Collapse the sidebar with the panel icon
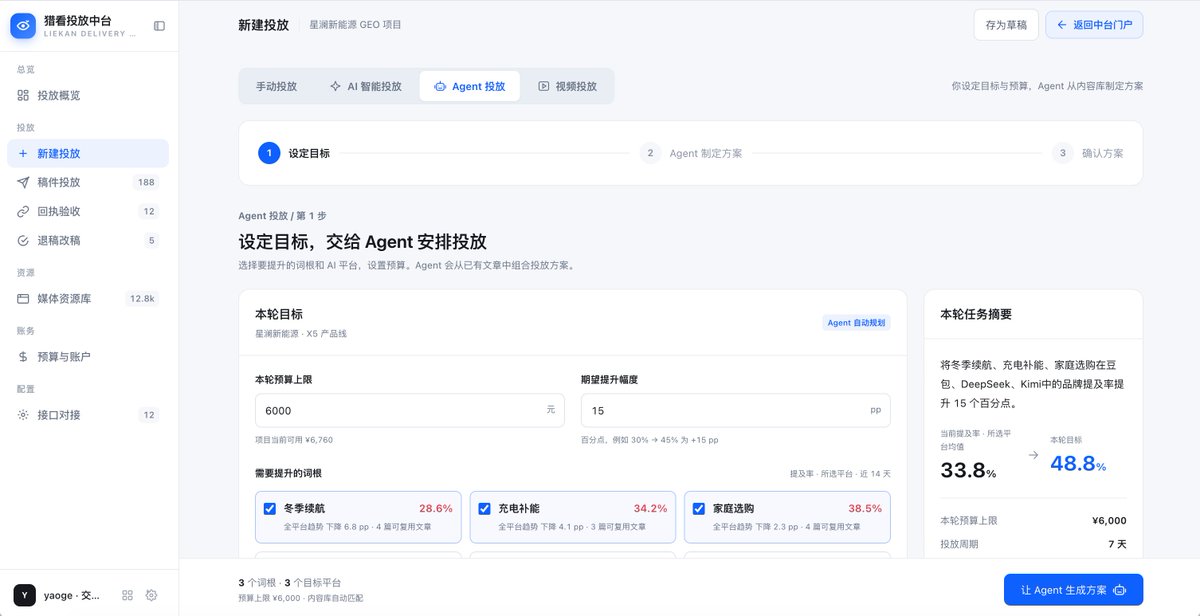 pos(159,26)
